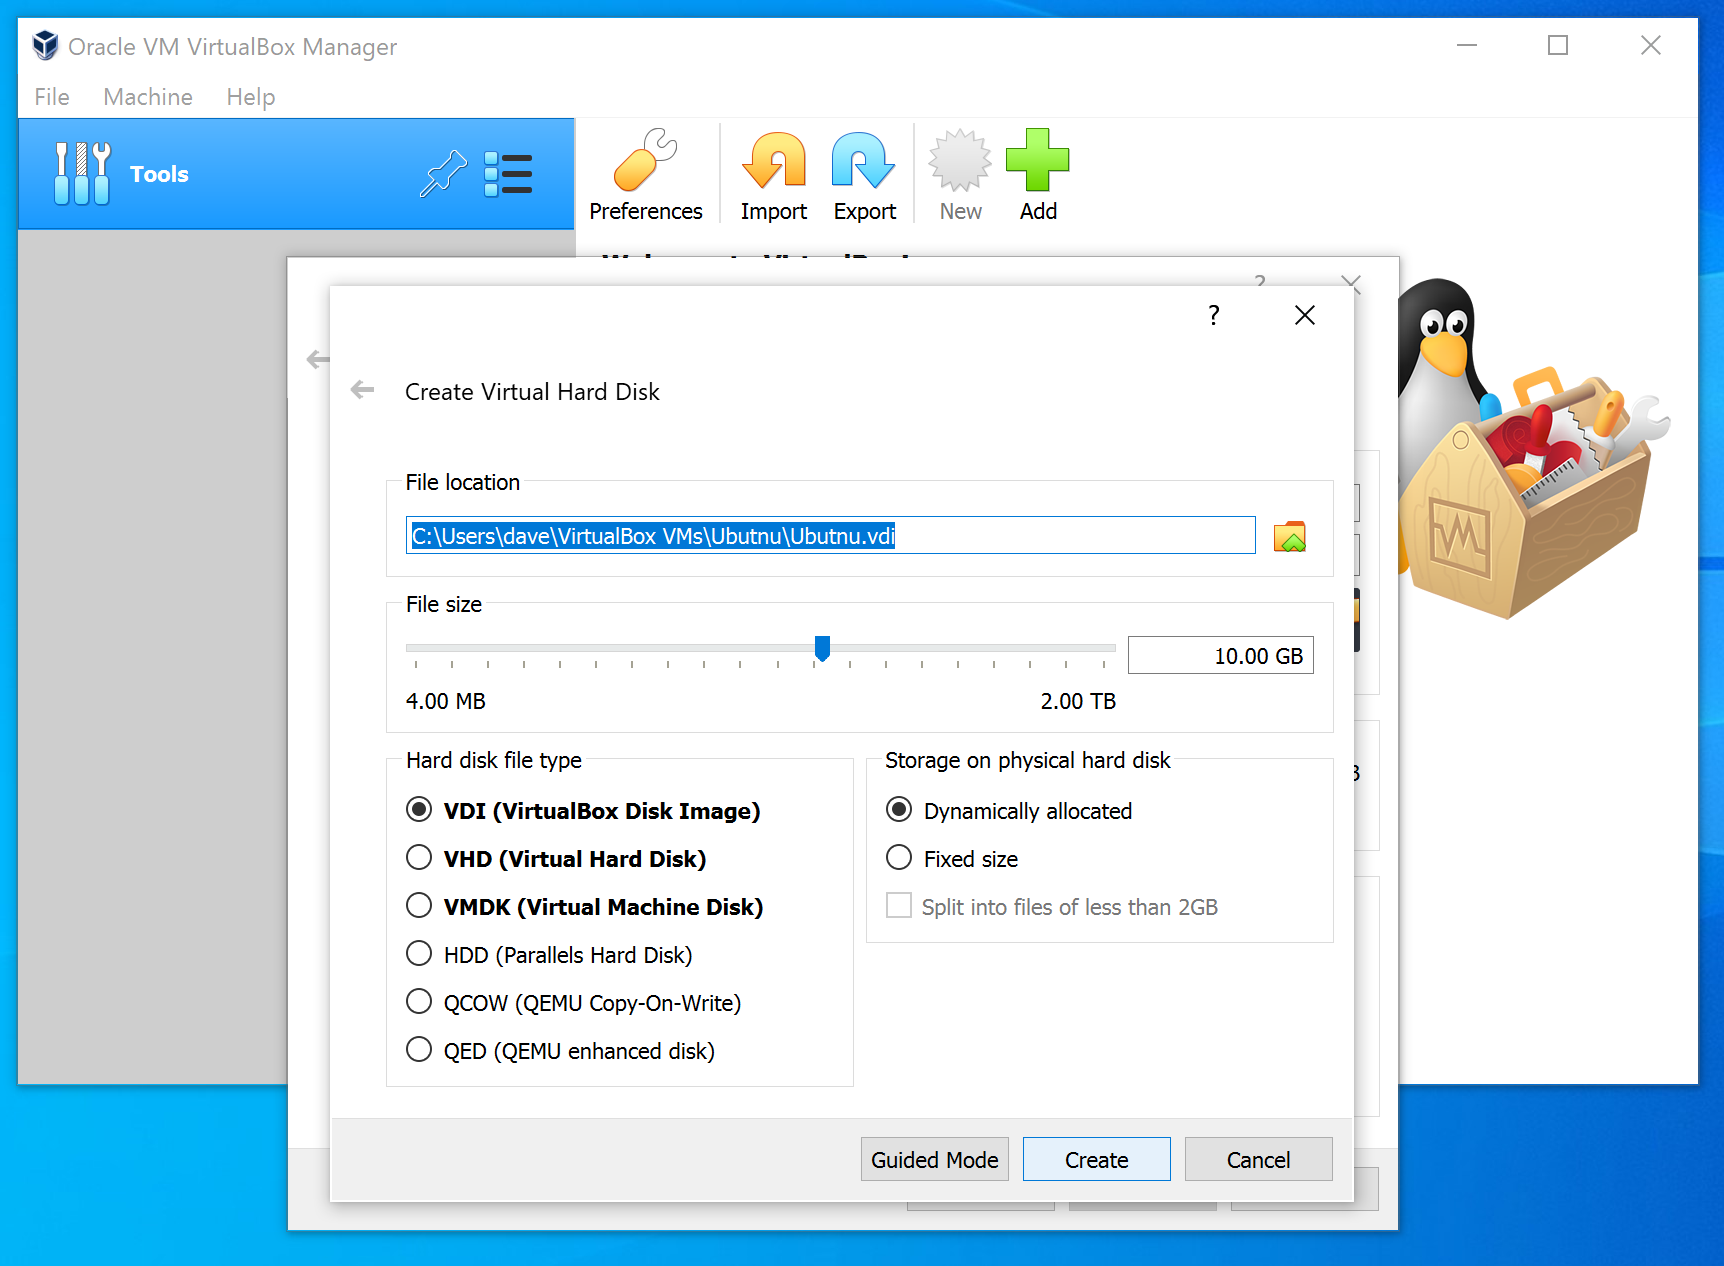Viewport: 1724px width, 1266px height.
Task: Choose Dynamically allocated storage
Action: [1009, 810]
